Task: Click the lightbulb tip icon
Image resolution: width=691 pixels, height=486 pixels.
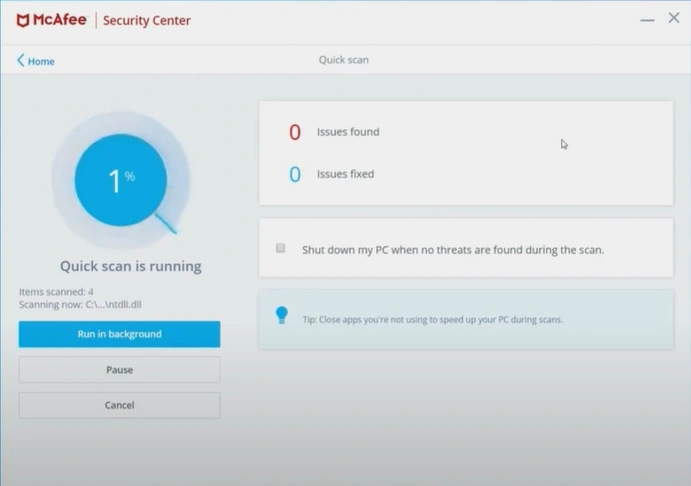Action: [x=282, y=315]
